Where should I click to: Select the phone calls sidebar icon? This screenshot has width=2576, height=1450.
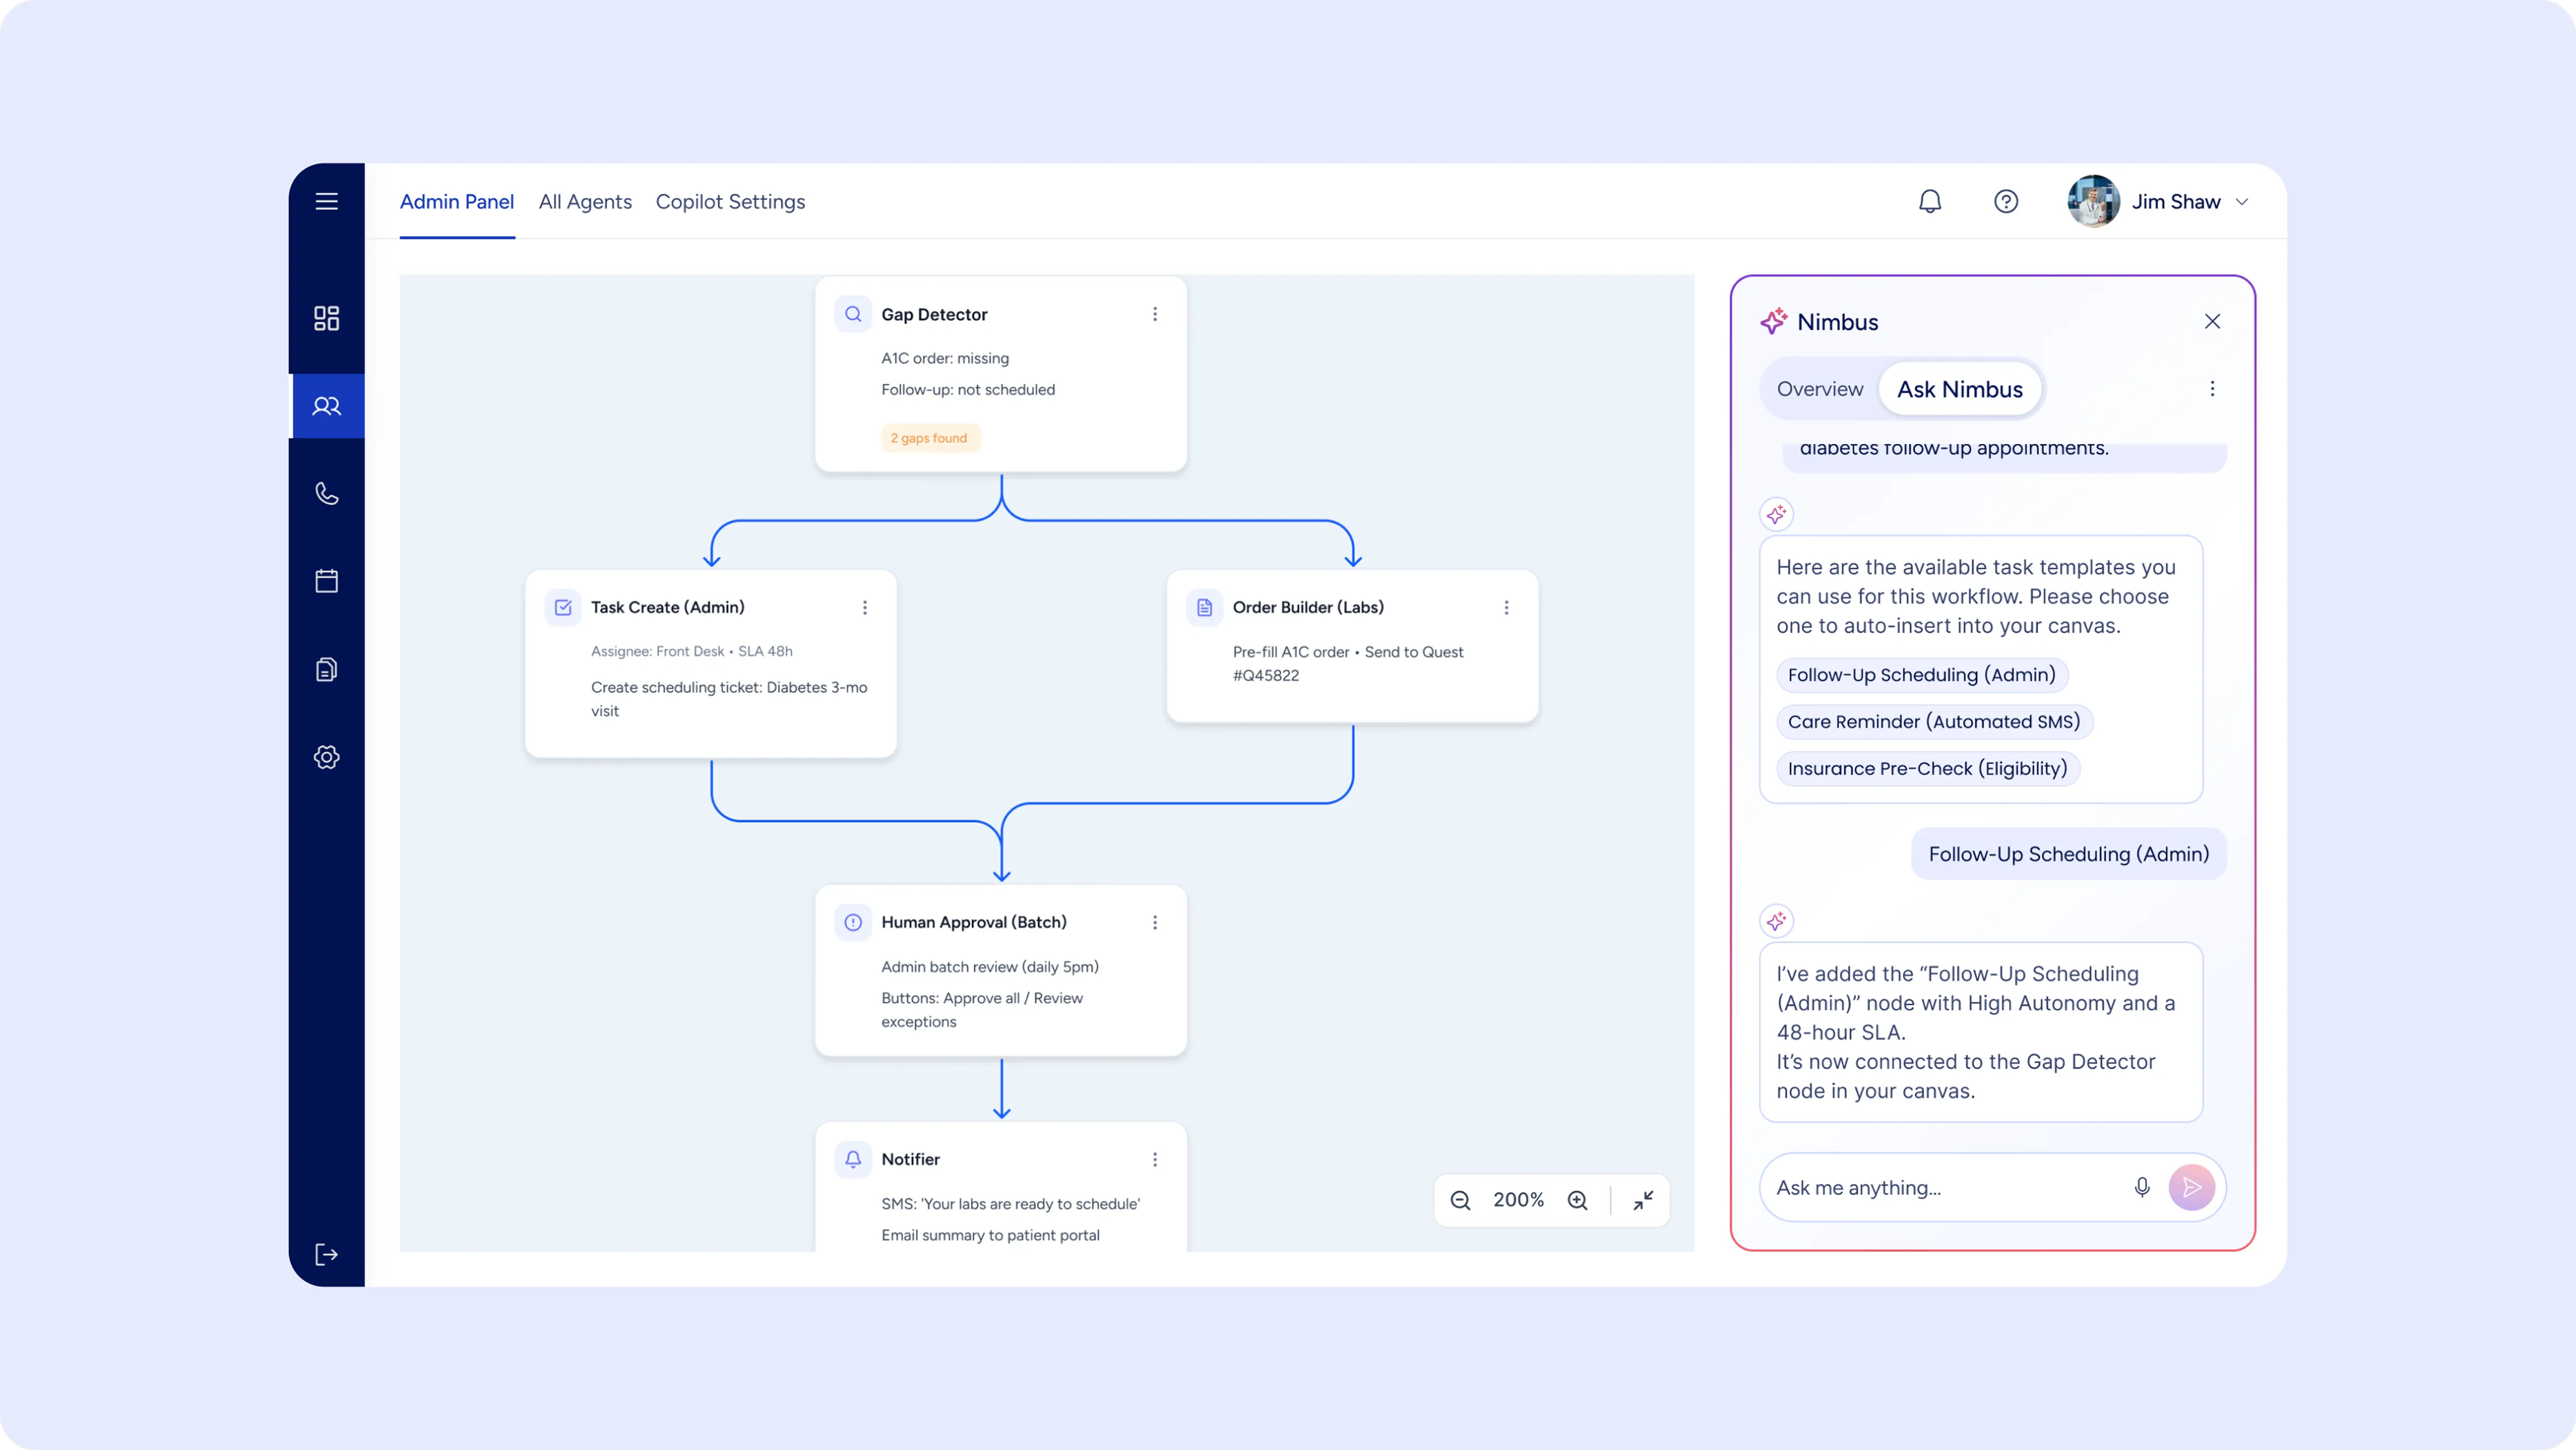326,493
